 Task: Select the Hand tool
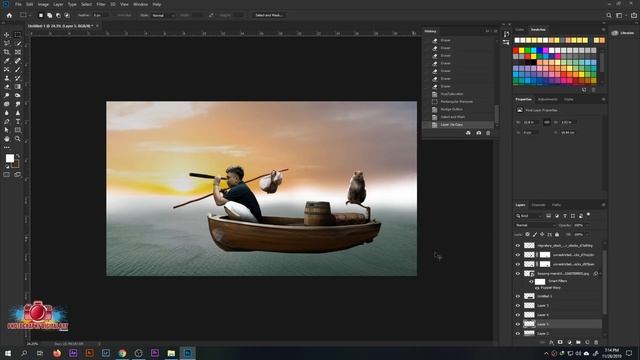point(7,139)
